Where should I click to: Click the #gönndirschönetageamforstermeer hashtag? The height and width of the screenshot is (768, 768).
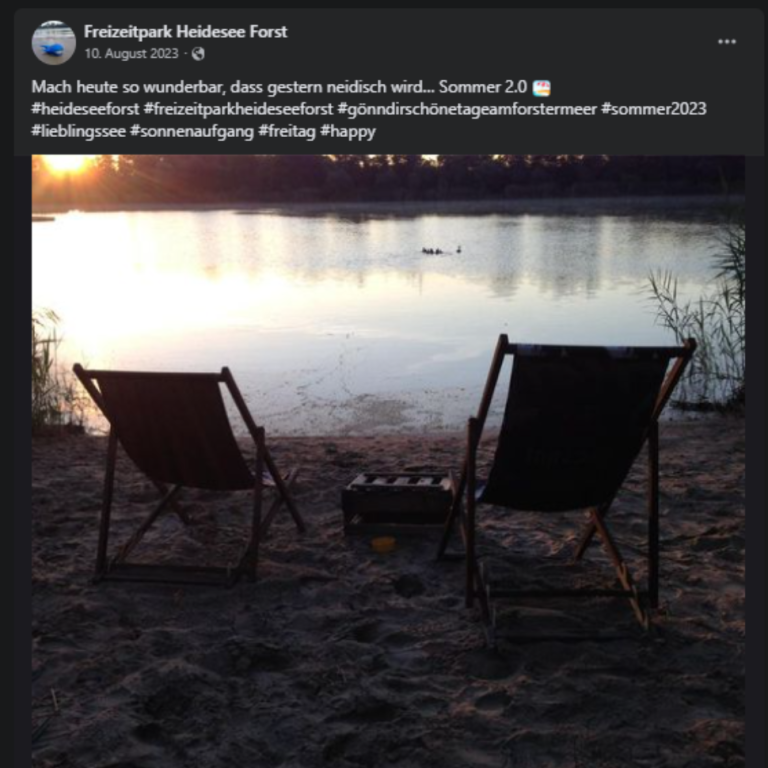(x=467, y=109)
